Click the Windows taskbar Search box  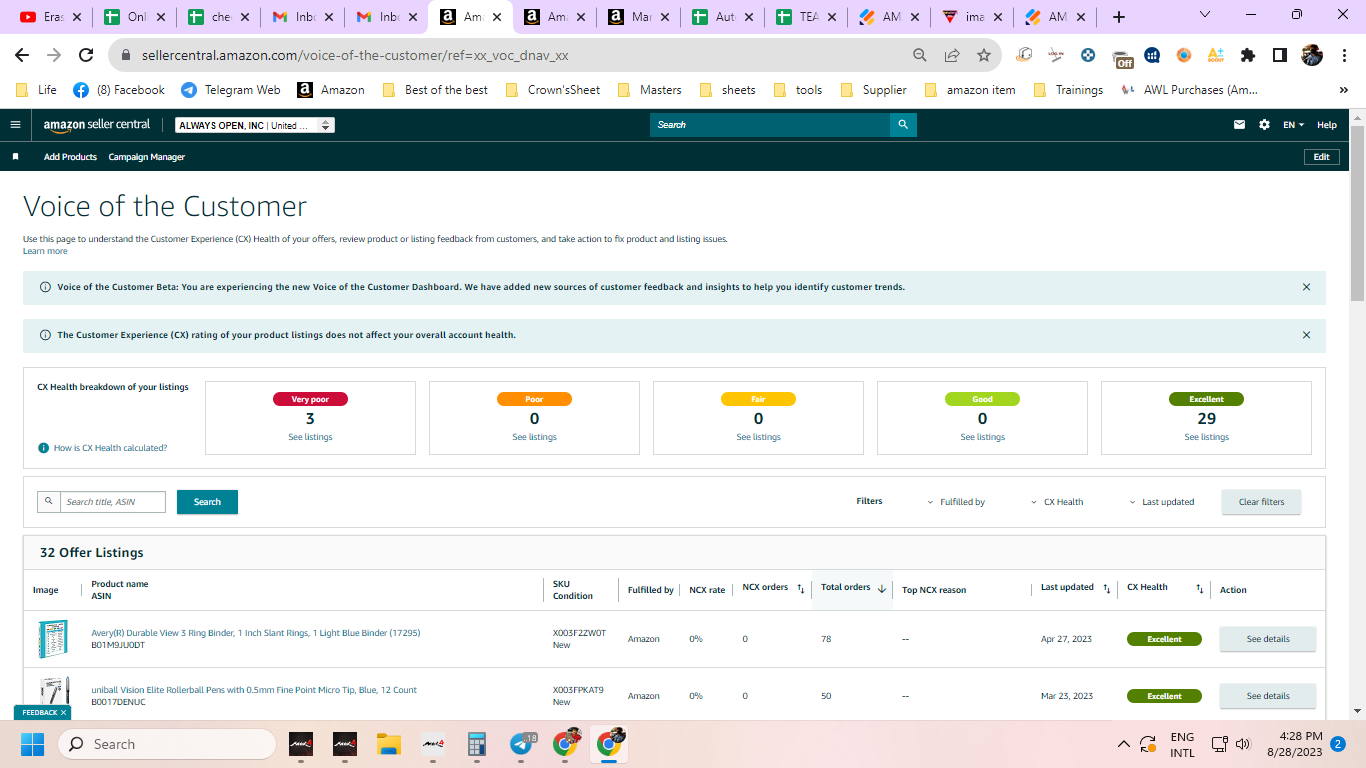click(x=167, y=744)
